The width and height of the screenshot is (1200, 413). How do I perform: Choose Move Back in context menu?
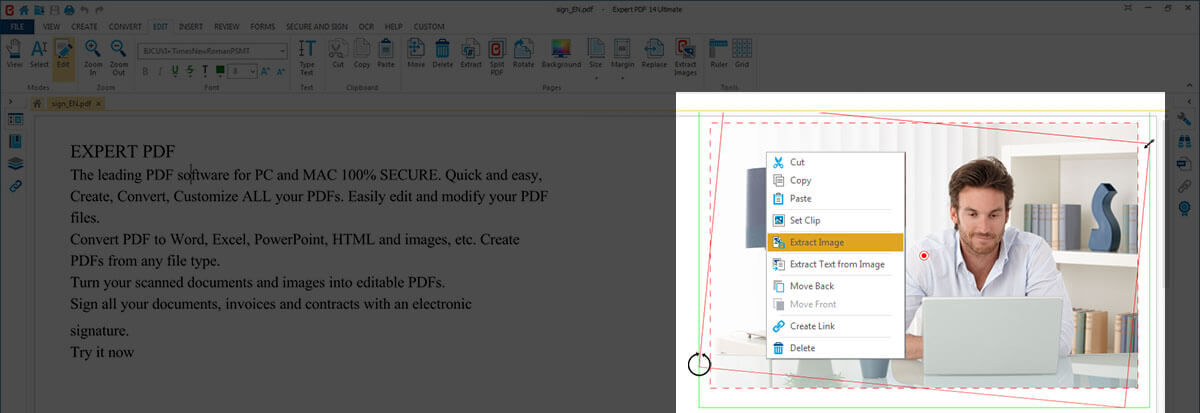pyautogui.click(x=835, y=286)
